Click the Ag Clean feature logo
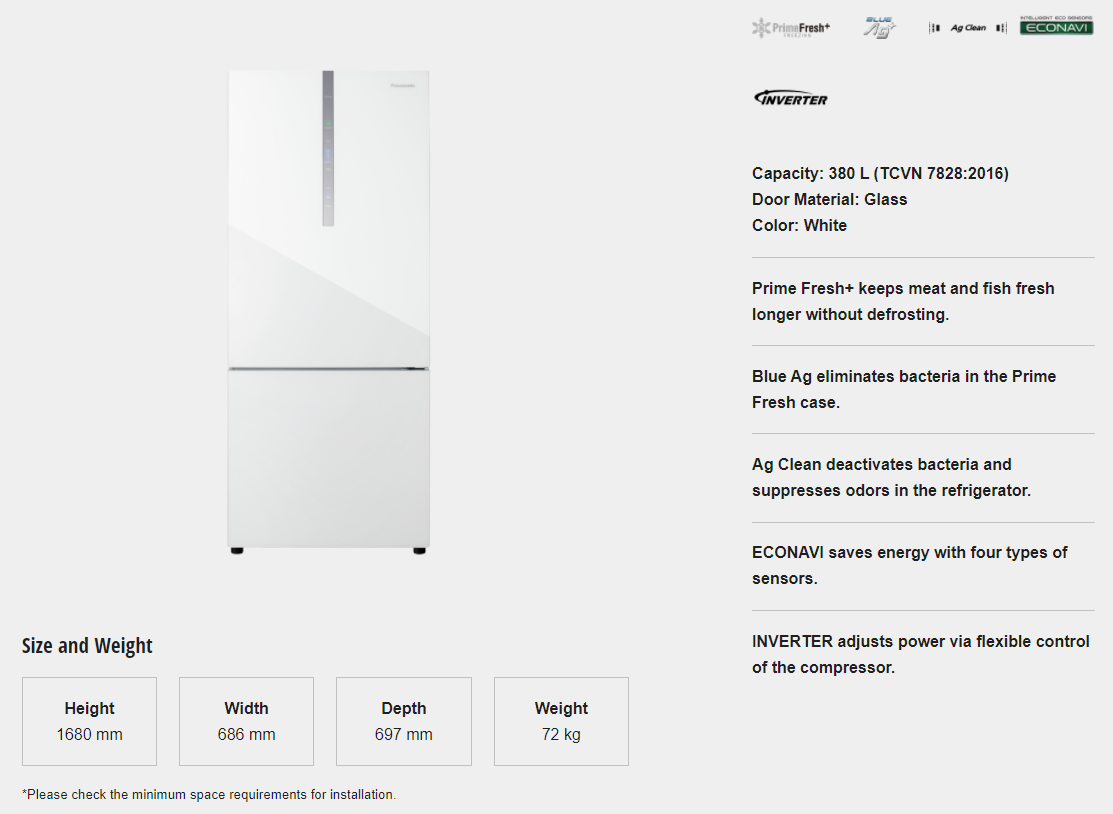This screenshot has height=814, width=1113. (x=967, y=28)
